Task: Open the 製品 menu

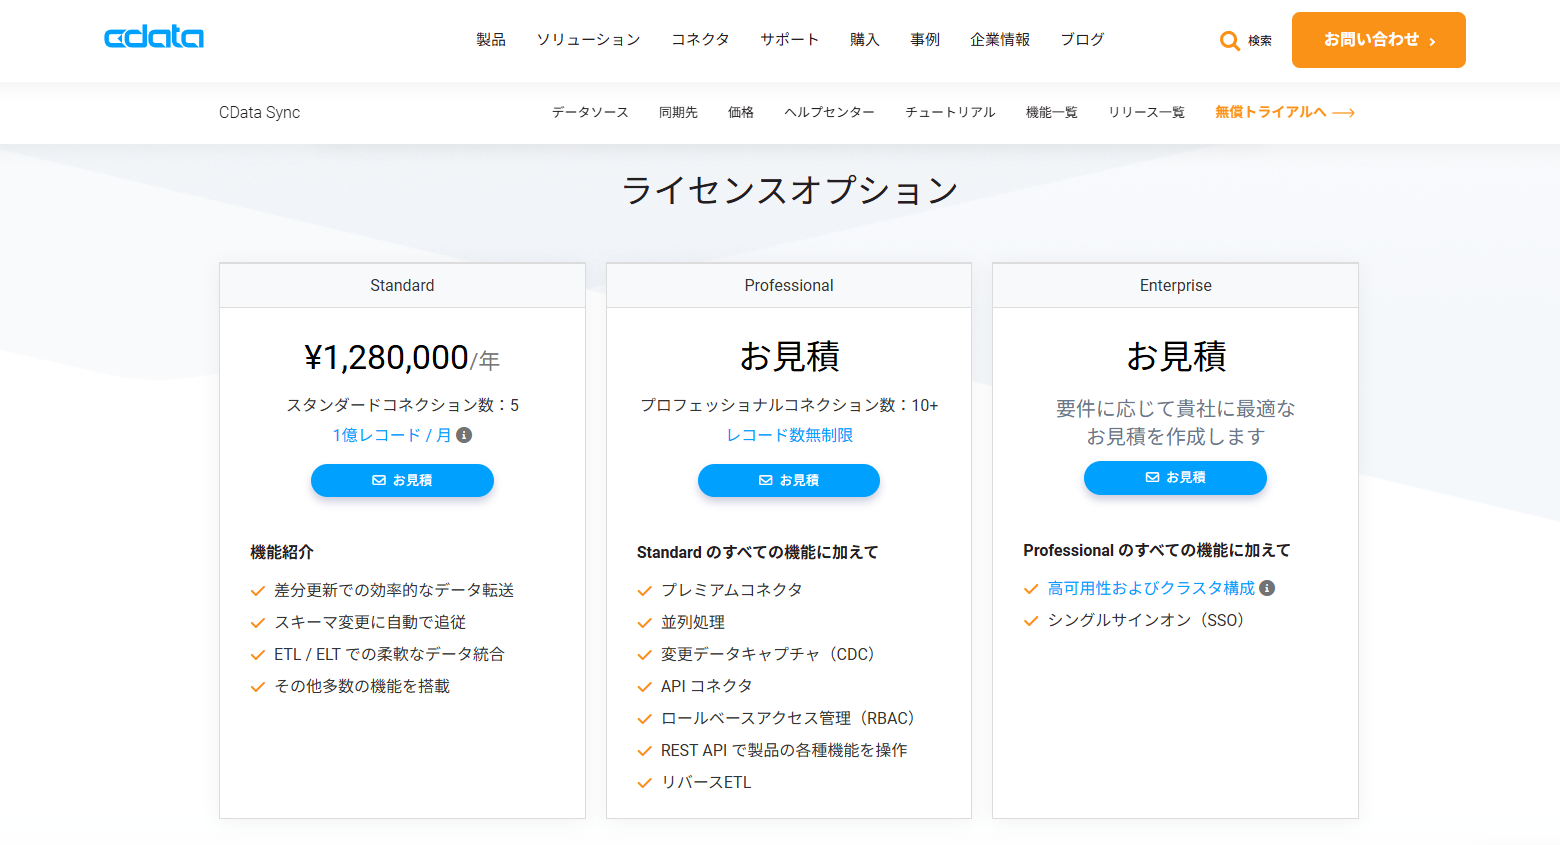Action: (491, 40)
